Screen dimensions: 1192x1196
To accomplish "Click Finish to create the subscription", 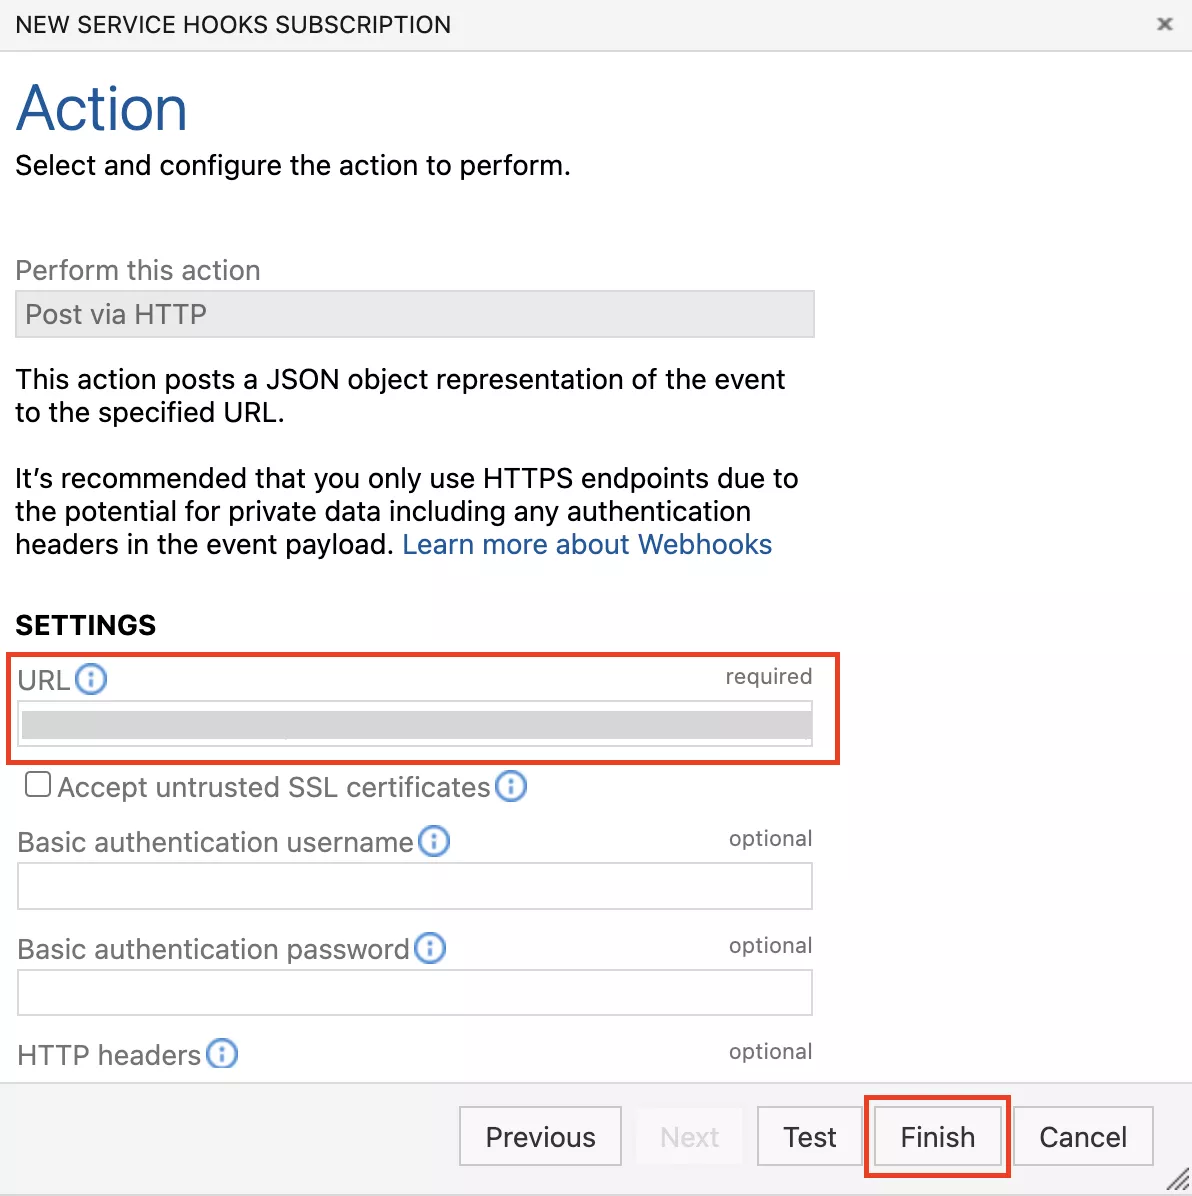I will coord(937,1137).
